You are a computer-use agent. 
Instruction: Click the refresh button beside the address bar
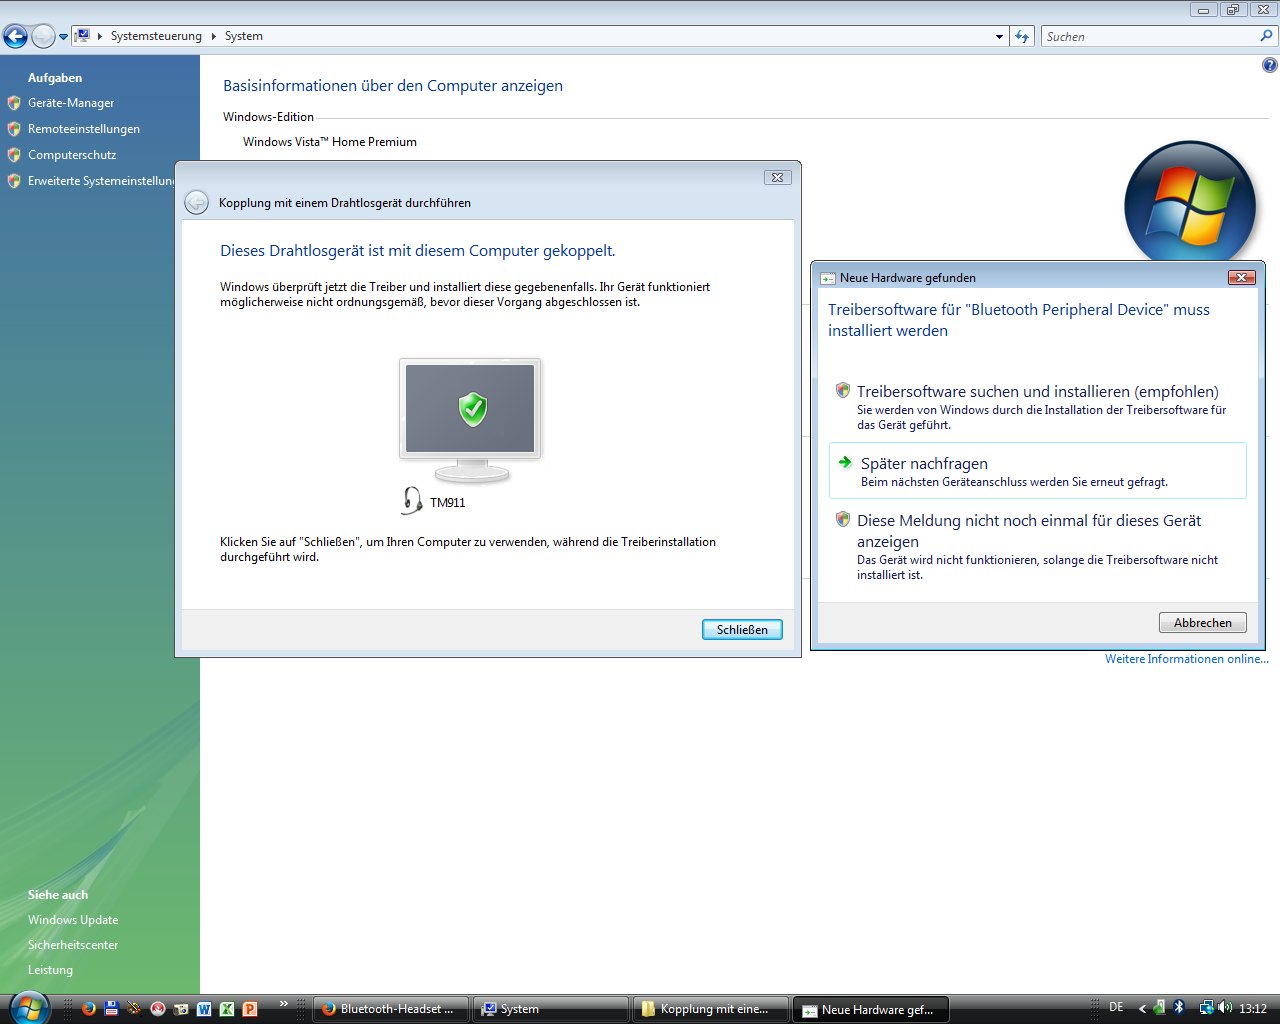1022,37
